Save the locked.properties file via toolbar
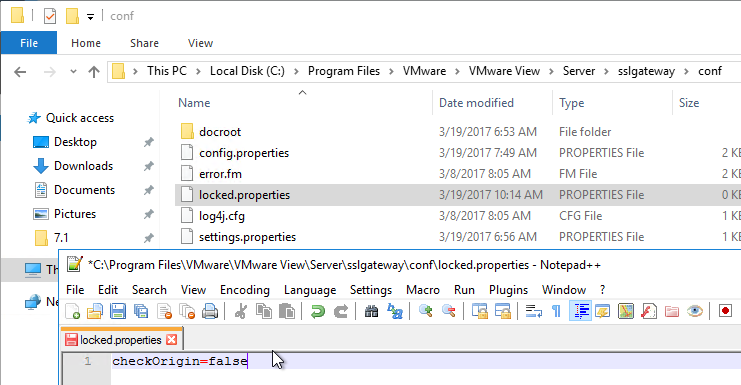 118,311
